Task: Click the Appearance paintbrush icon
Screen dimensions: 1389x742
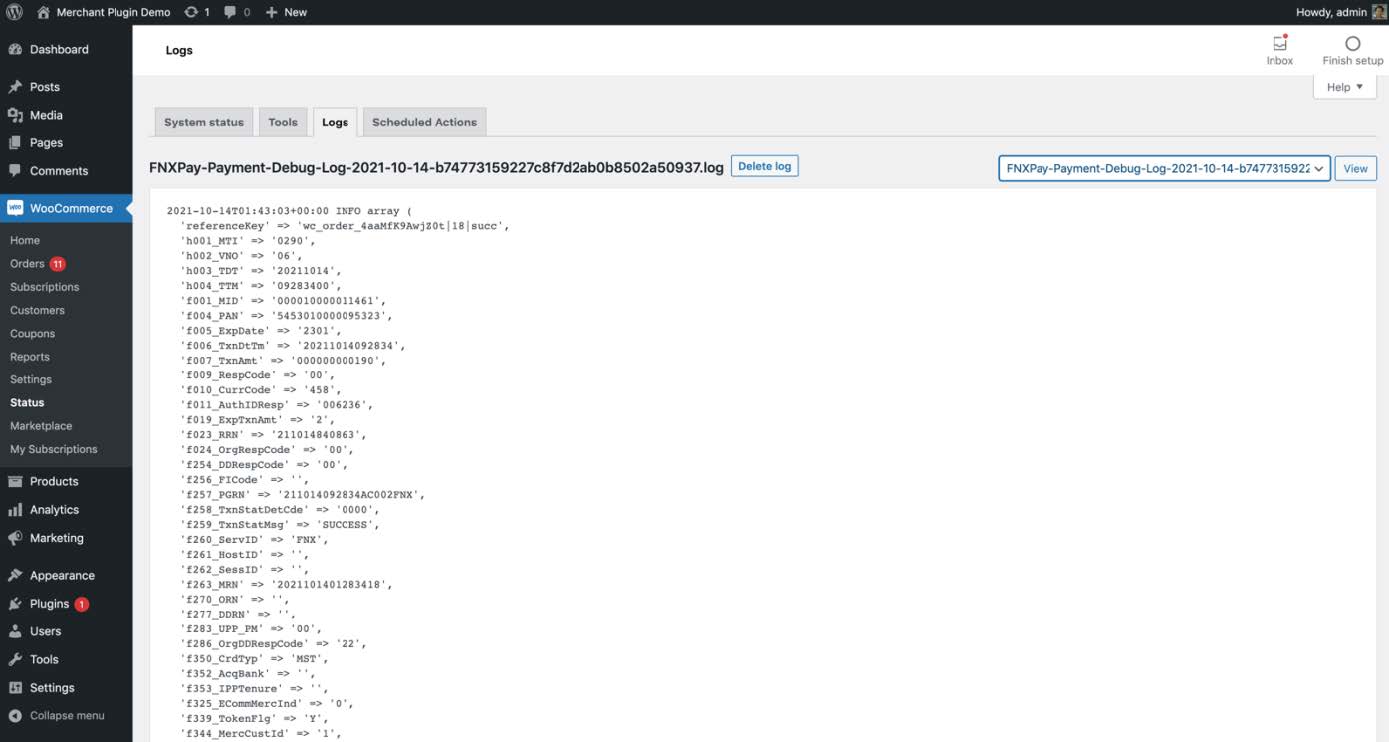Action: (x=15, y=576)
